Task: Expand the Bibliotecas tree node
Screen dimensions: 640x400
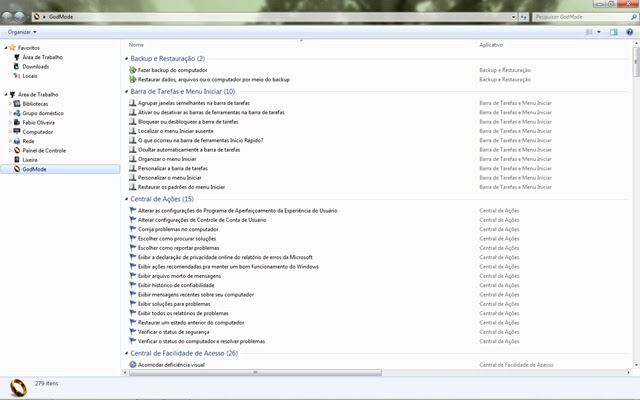Action: click(10, 104)
